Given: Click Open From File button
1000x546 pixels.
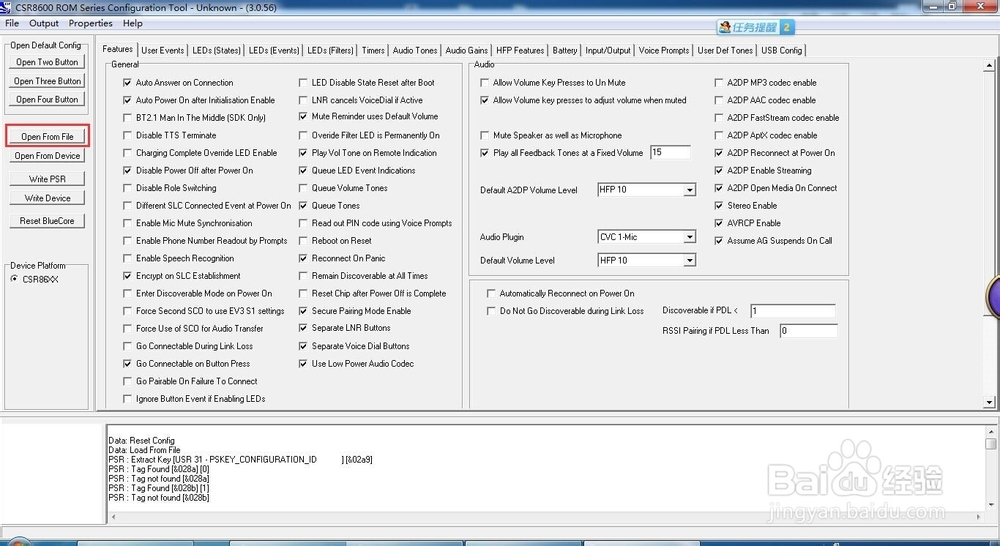Looking at the screenshot, I should point(47,136).
